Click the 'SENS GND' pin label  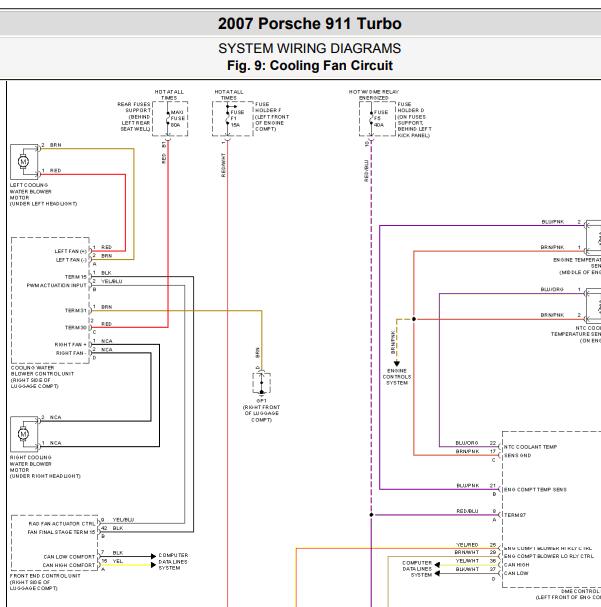tap(517, 455)
